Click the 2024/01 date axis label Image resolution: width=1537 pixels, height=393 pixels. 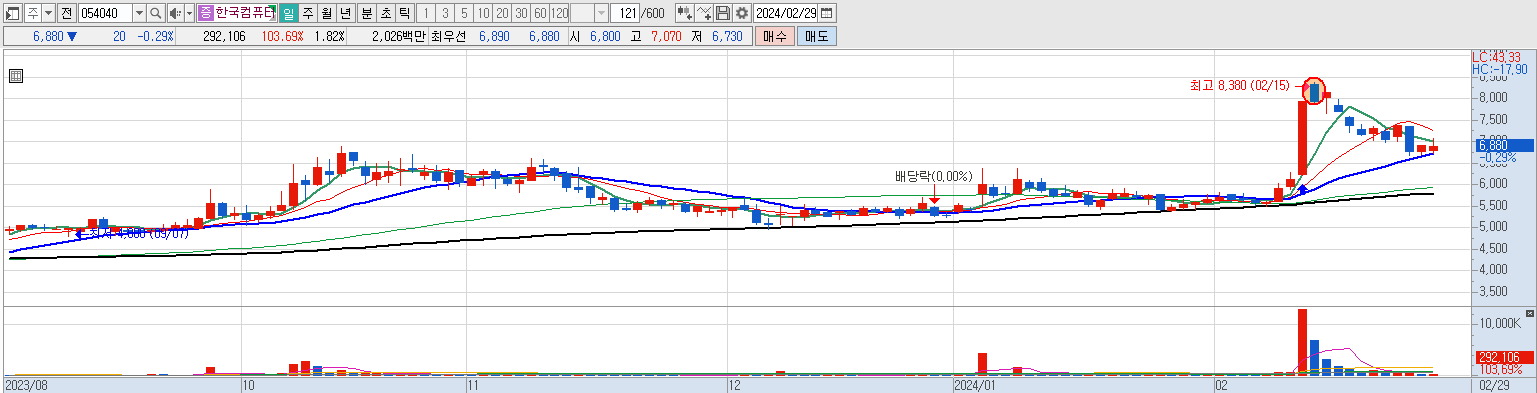click(975, 384)
